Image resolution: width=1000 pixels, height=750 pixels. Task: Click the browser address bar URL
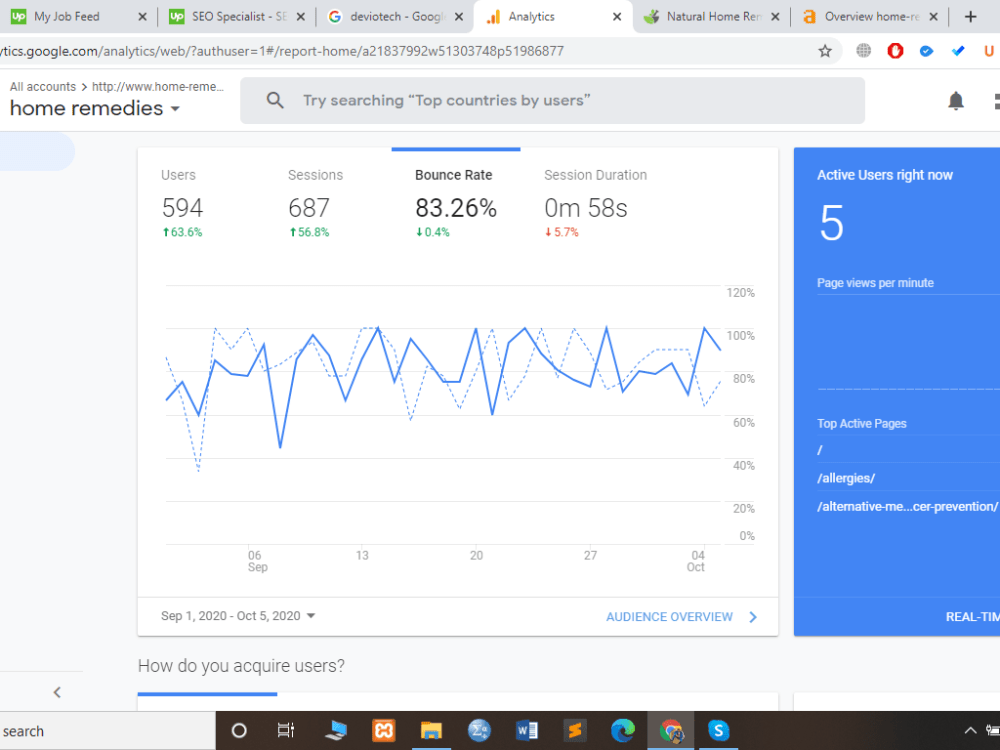point(281,51)
